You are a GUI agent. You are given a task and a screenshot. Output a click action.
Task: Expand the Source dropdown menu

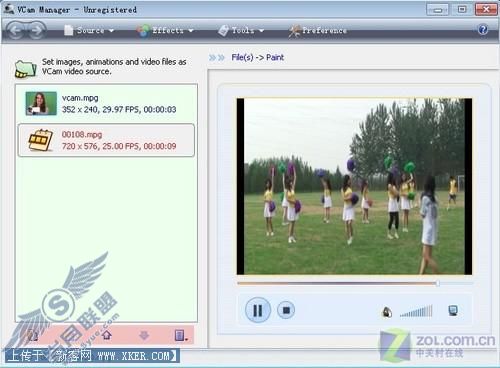point(89,30)
